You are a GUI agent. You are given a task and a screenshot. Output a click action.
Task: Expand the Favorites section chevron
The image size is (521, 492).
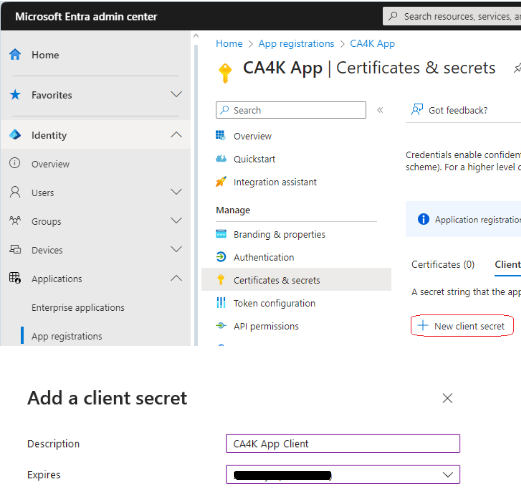click(x=176, y=94)
